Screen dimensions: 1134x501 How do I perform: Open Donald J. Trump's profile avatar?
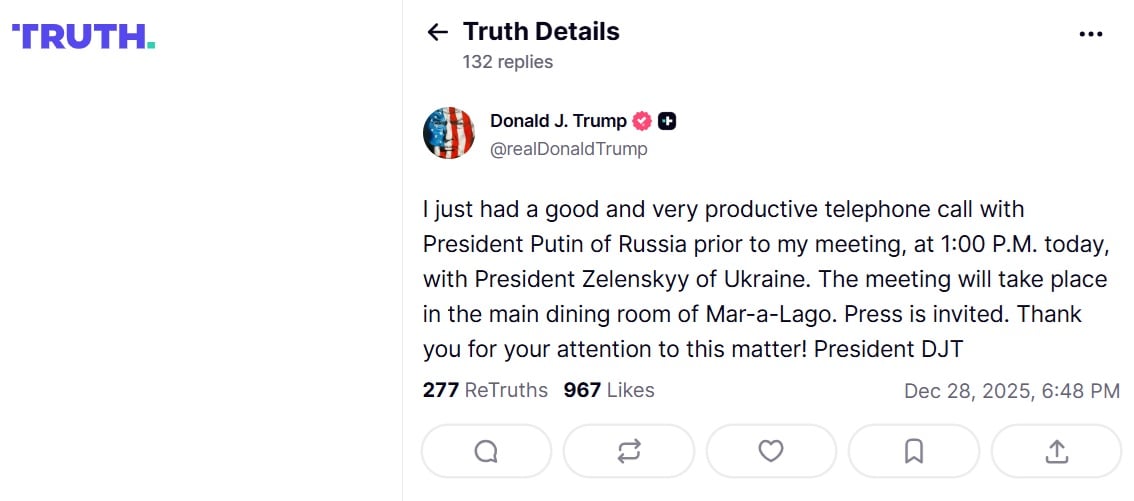click(x=449, y=133)
